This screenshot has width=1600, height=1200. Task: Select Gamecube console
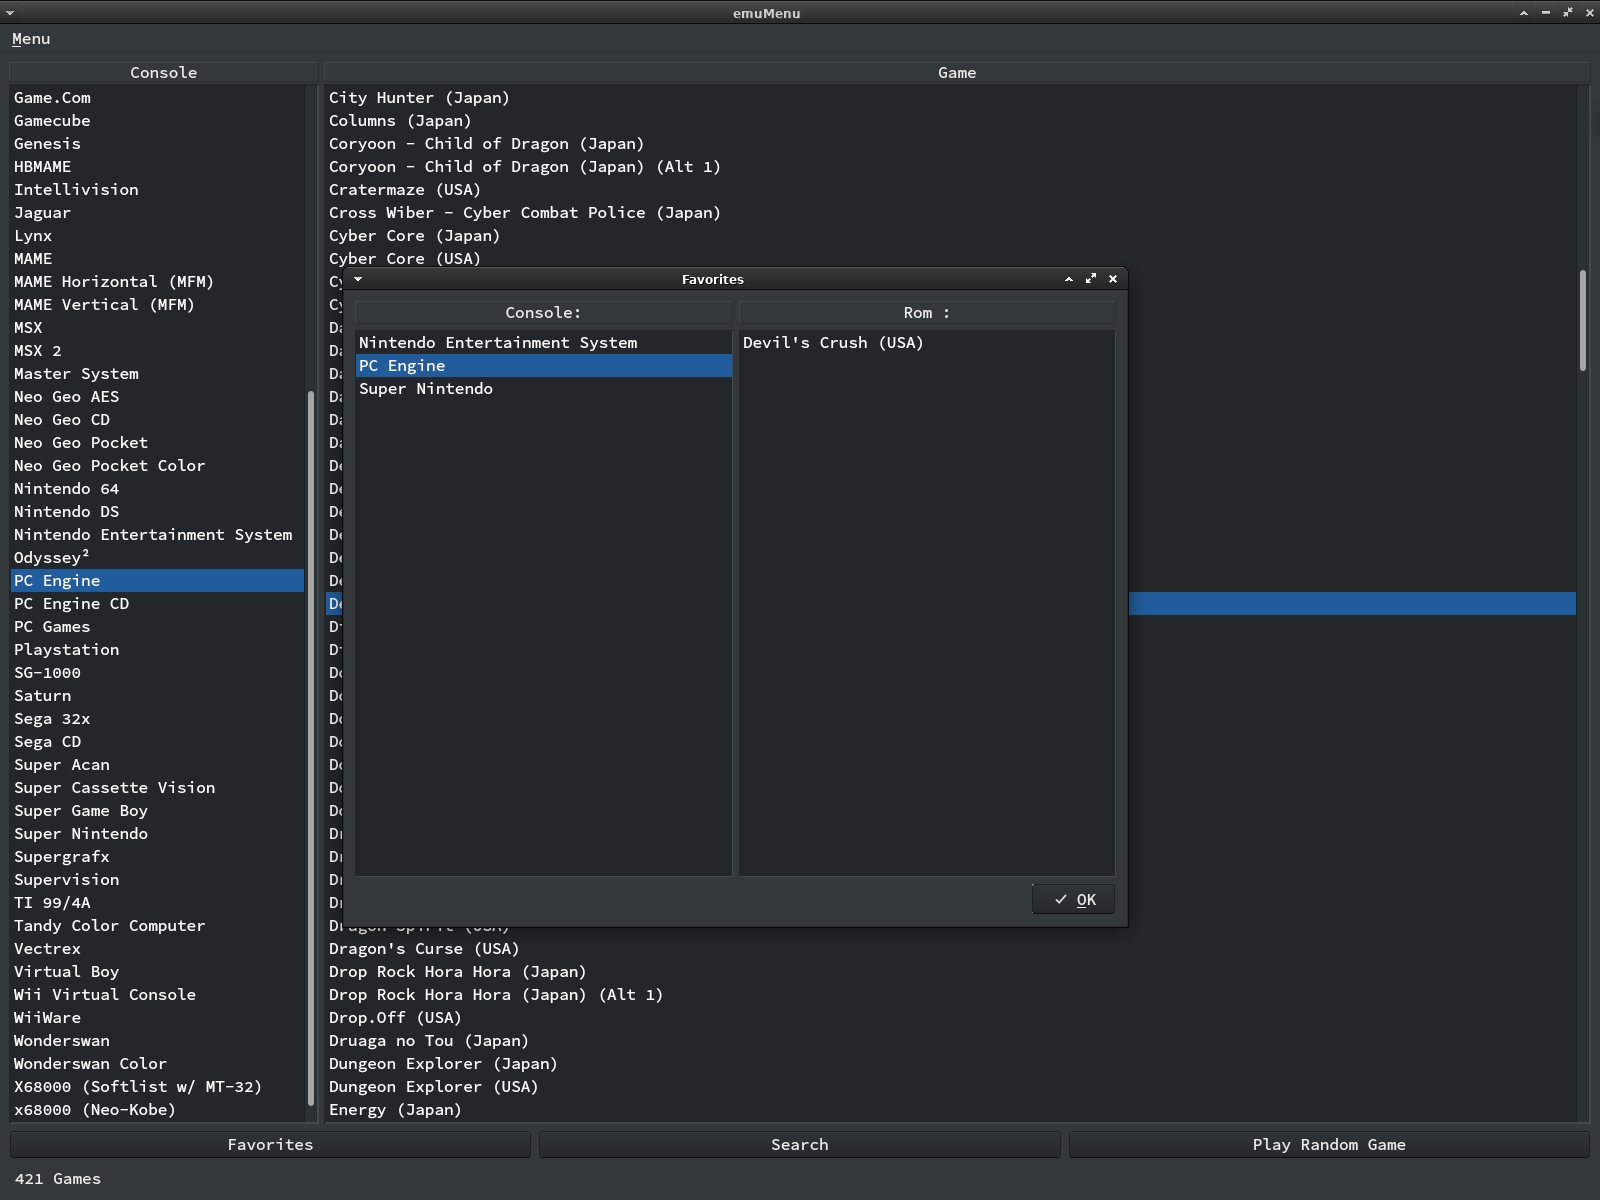[x=157, y=121]
